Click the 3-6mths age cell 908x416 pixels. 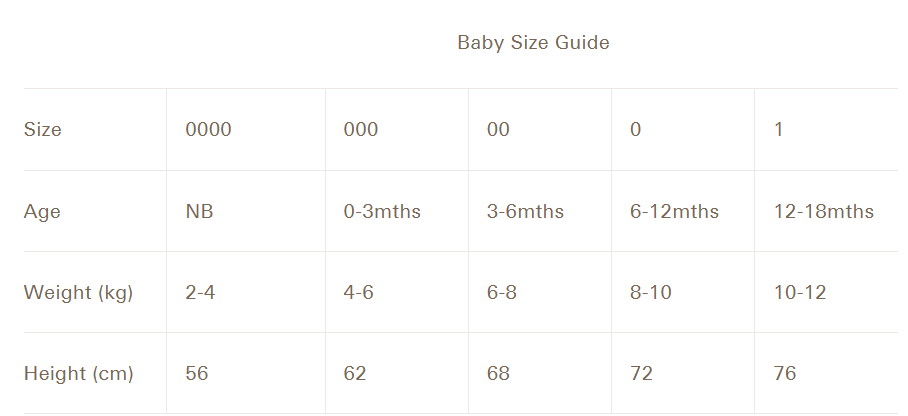(x=525, y=212)
